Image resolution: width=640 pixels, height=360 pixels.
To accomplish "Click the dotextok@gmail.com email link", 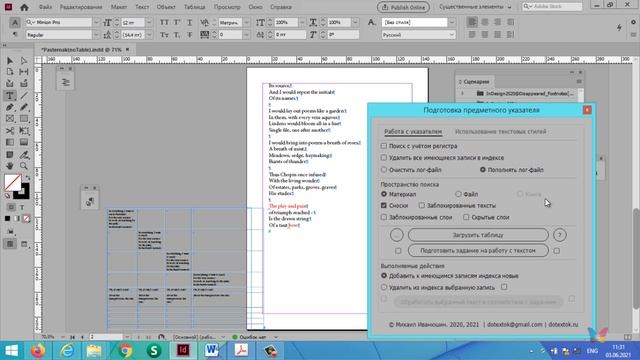I will pyautogui.click(x=515, y=324).
